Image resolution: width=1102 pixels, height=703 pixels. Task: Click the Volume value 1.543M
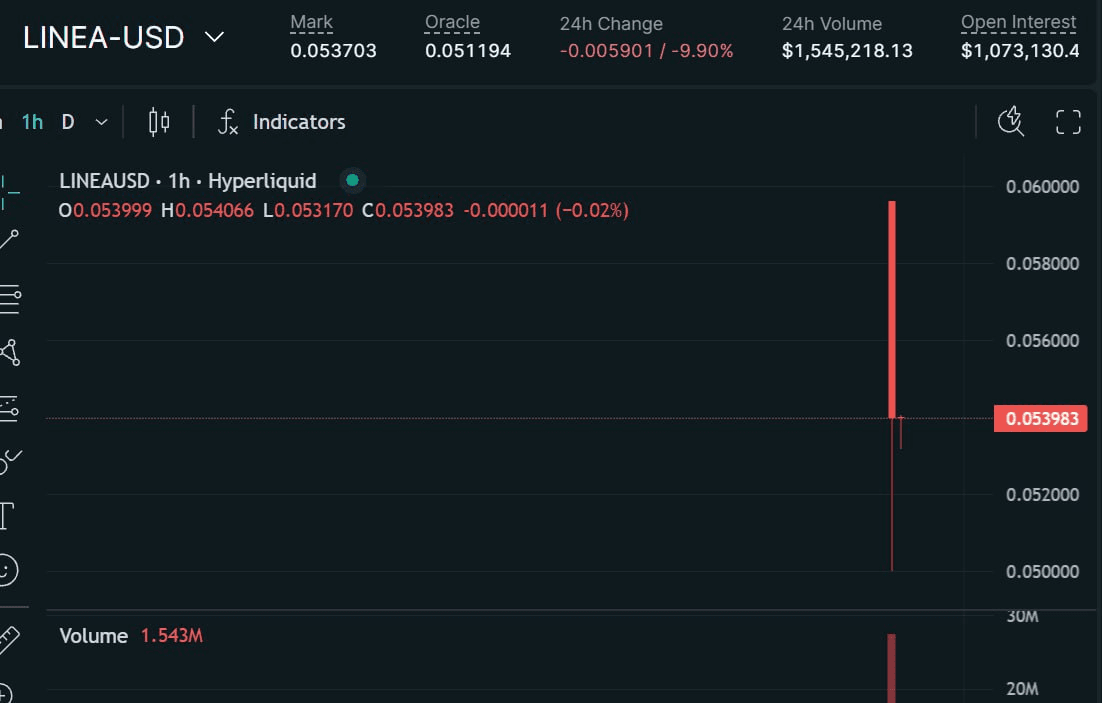tap(171, 636)
